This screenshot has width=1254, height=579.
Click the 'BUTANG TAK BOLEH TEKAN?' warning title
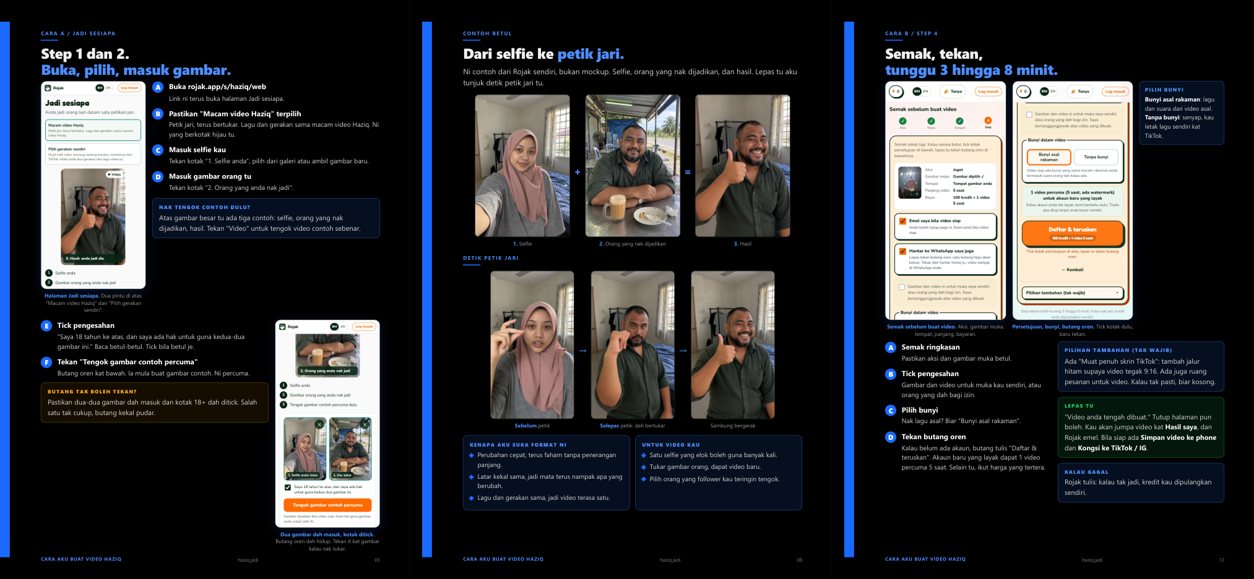coord(93,391)
